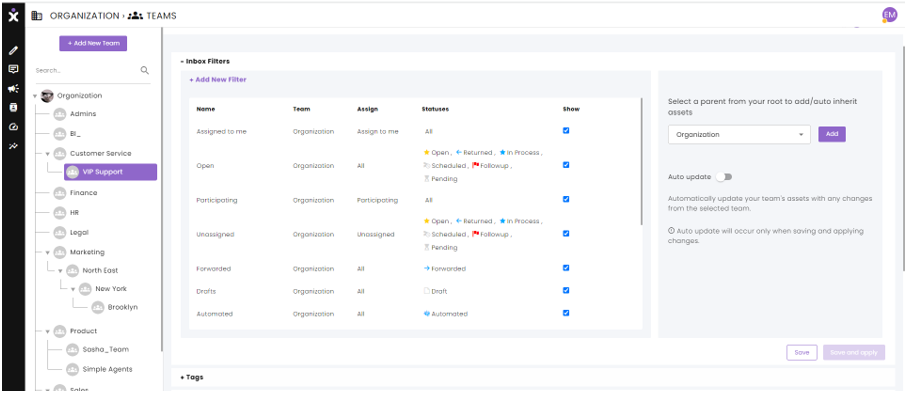Click the Legal team icon
This screenshot has height=396, width=911.
[x=59, y=232]
